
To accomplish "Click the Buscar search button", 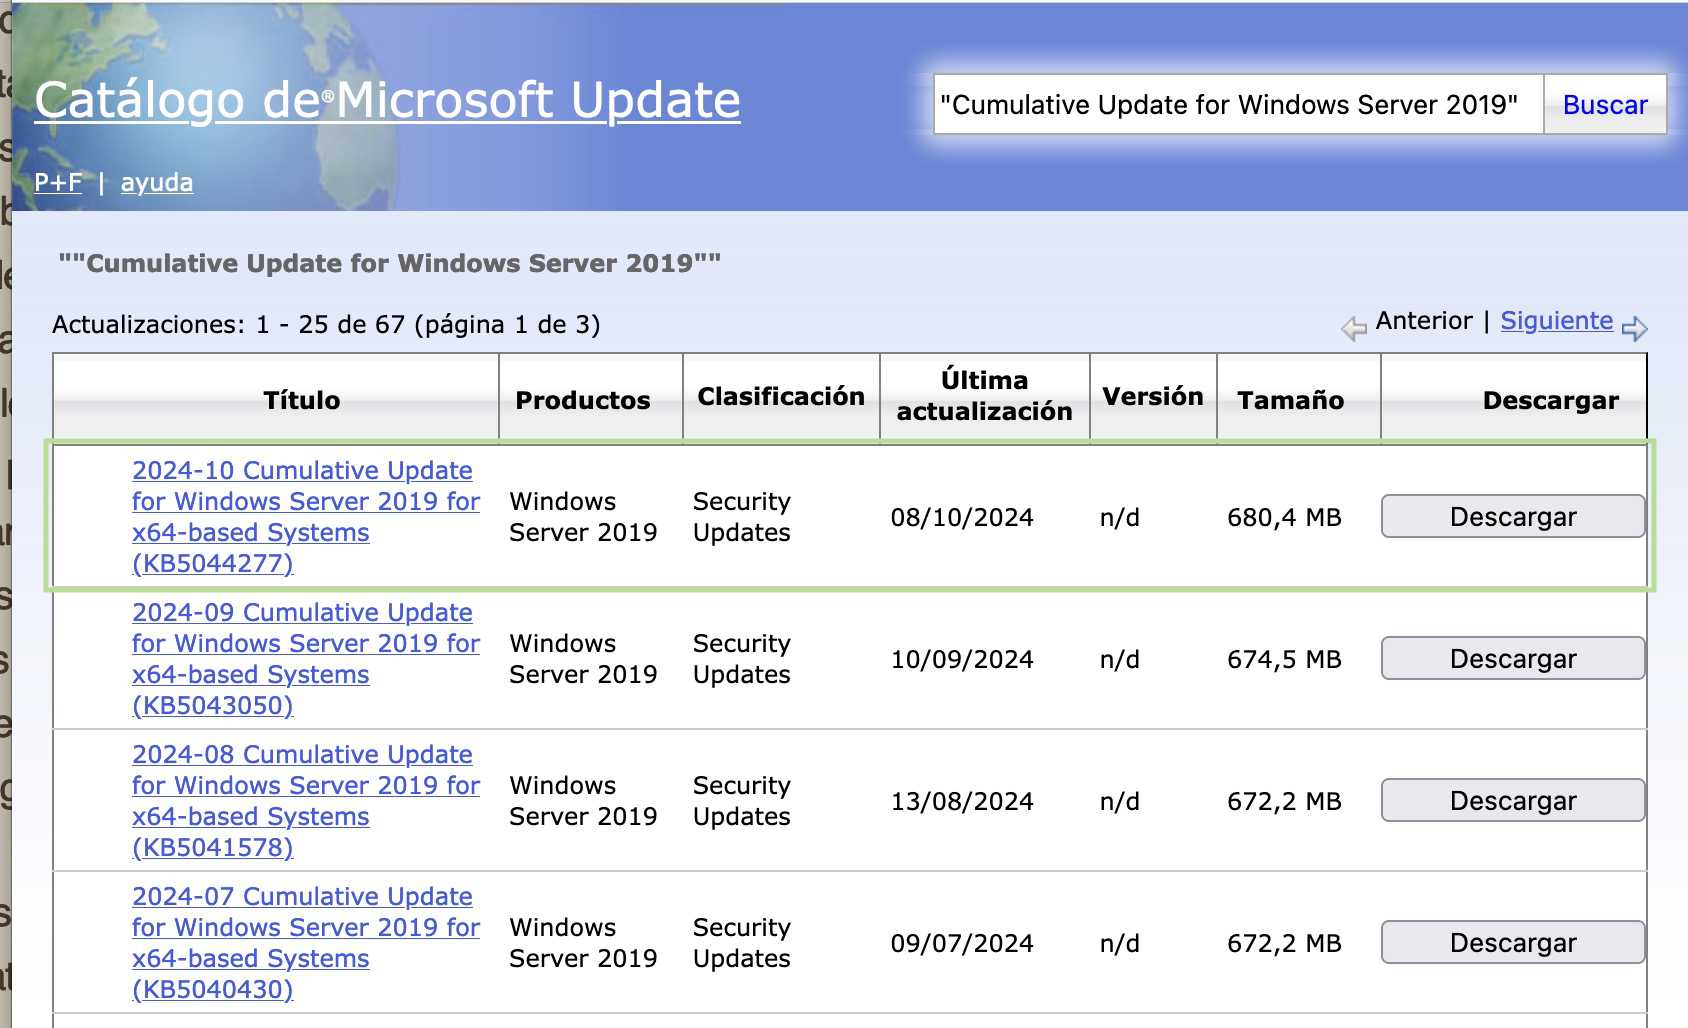I will [1604, 104].
